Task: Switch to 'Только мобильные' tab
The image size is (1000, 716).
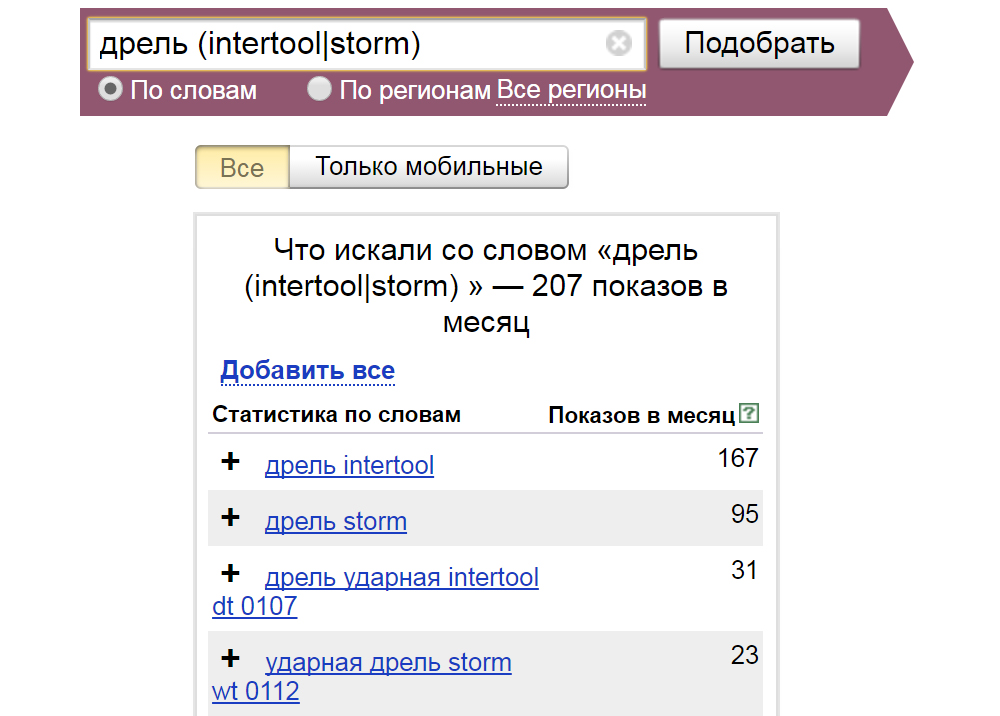Action: [429, 167]
